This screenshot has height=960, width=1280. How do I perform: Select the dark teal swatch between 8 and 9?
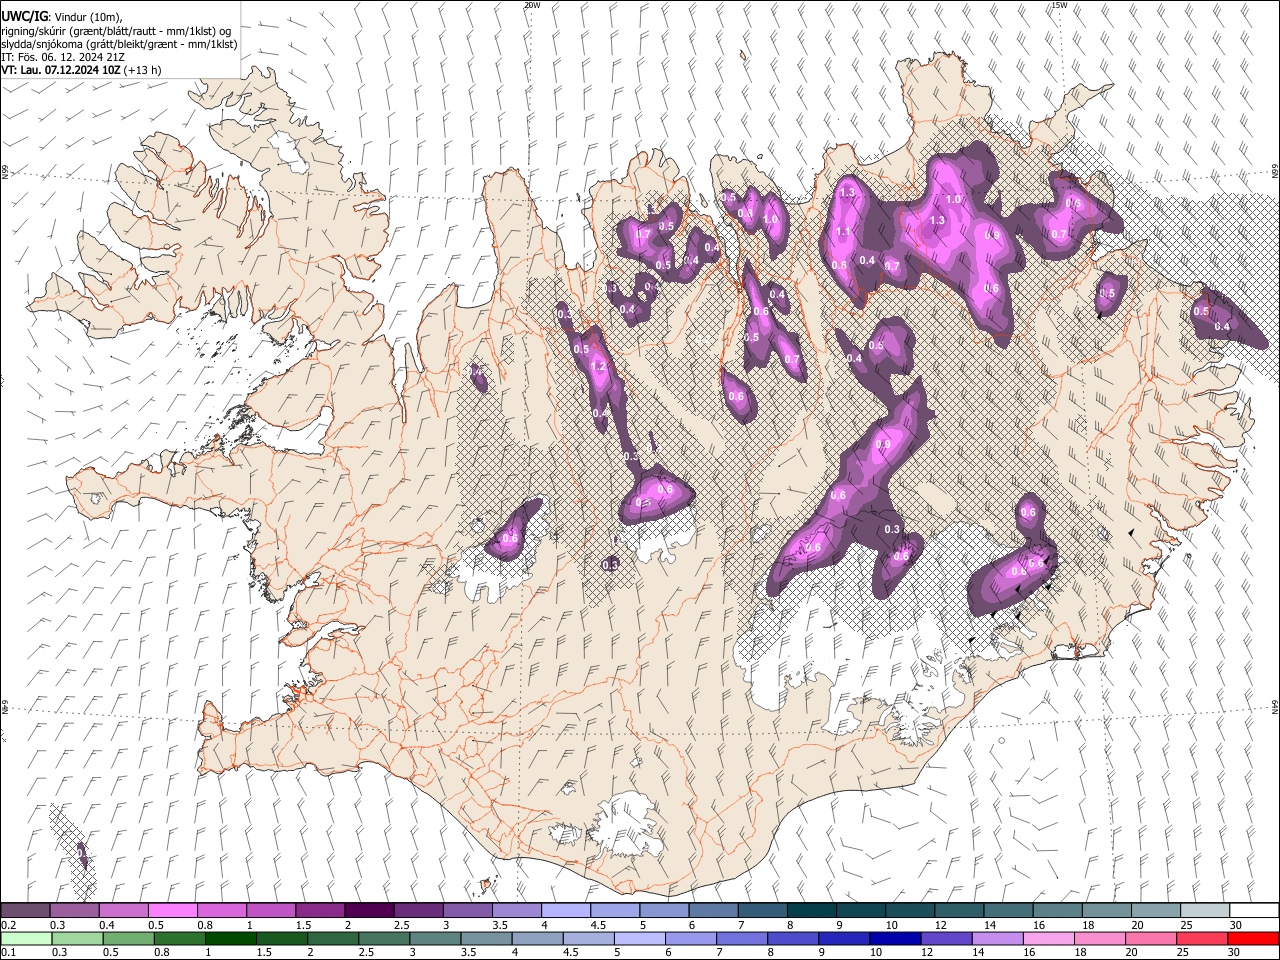811,911
